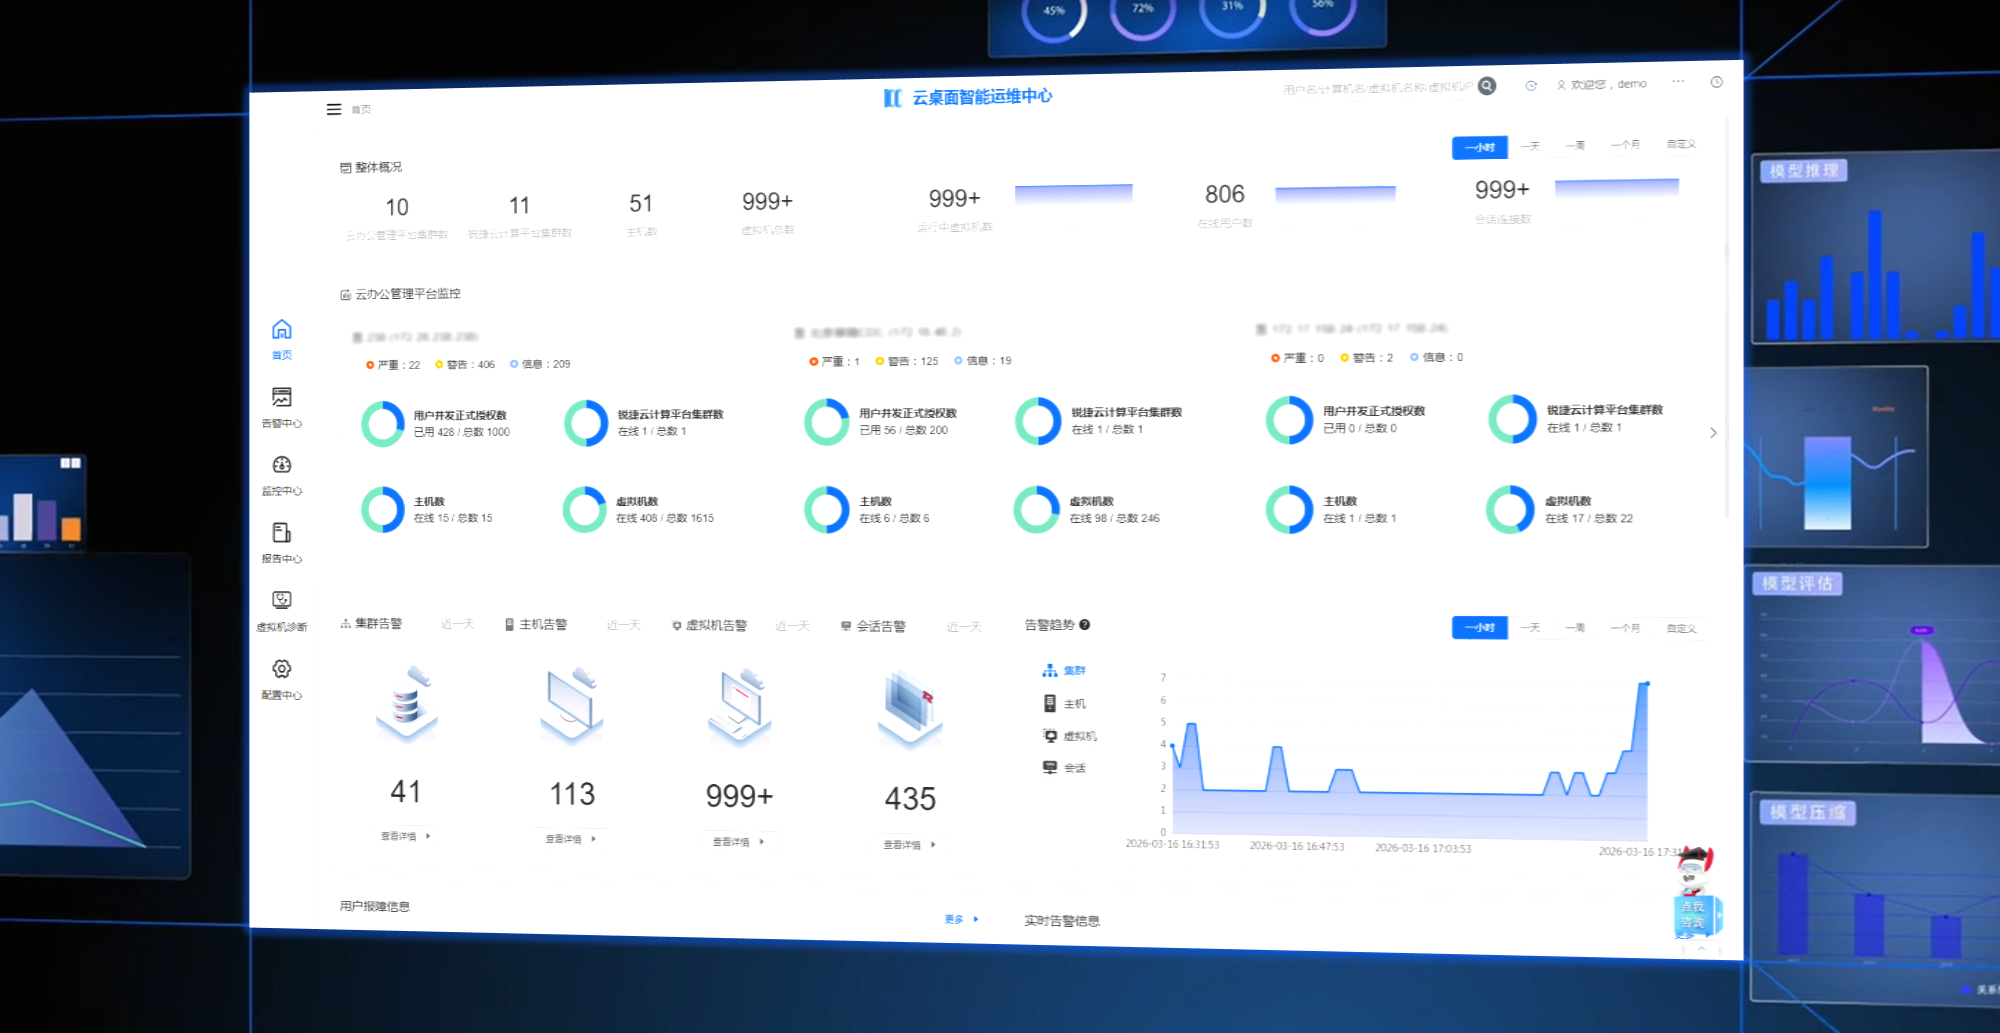Viewport: 2000px width, 1033px height.
Task: Select 虚拟机诊断 VM diagnosis icon
Action: 282,600
